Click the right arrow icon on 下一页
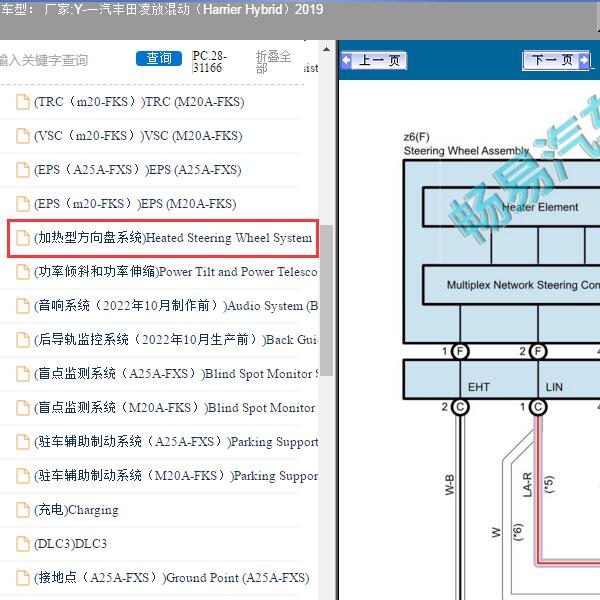This screenshot has width=600, height=600. tap(584, 60)
